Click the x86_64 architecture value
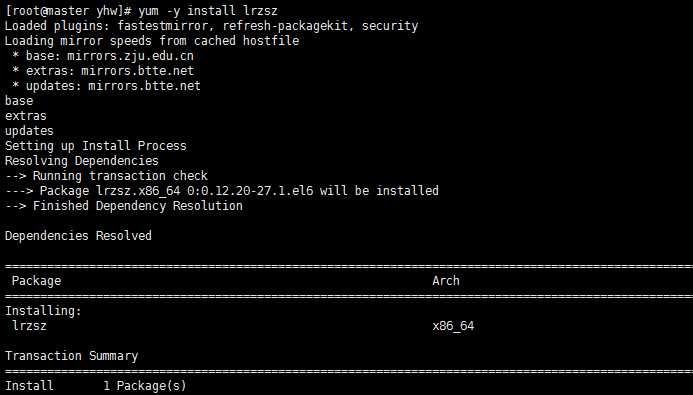 tap(453, 326)
